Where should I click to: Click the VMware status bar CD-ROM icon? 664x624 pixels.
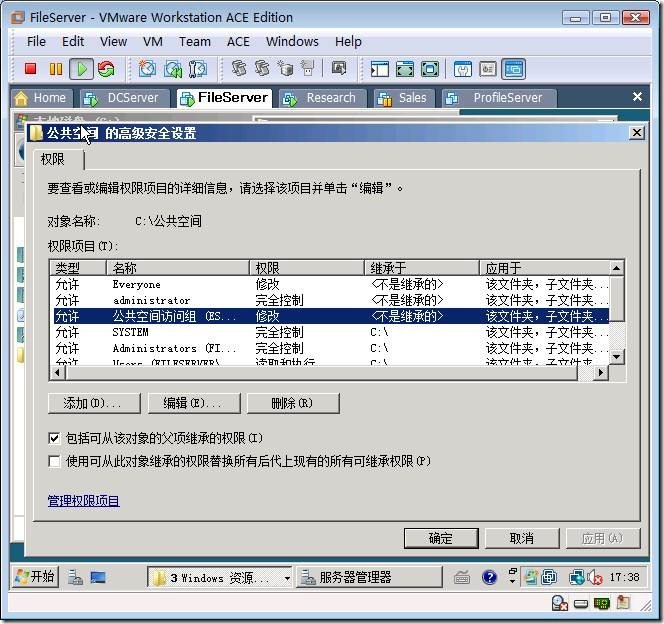(559, 603)
